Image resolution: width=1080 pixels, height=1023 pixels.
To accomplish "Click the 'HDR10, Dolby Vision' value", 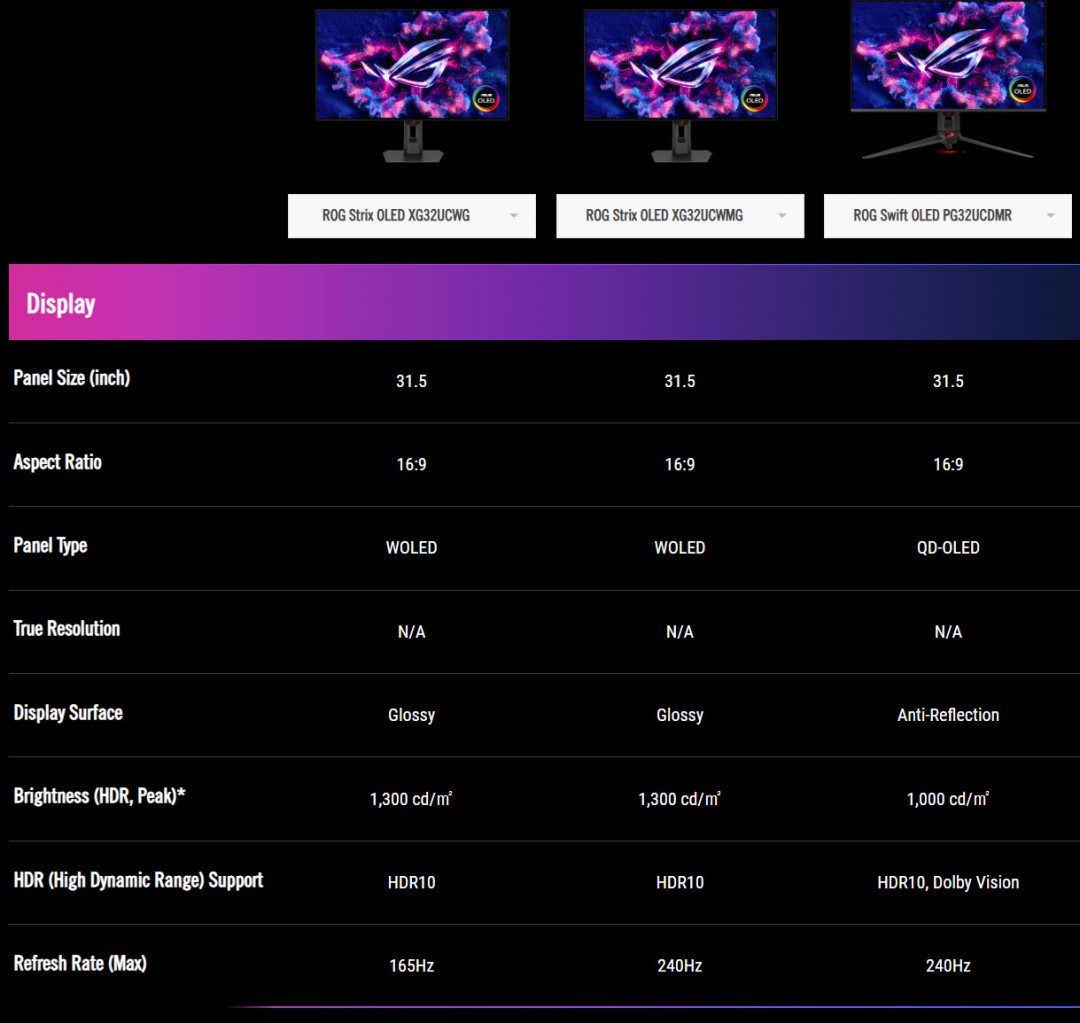I will [x=948, y=882].
